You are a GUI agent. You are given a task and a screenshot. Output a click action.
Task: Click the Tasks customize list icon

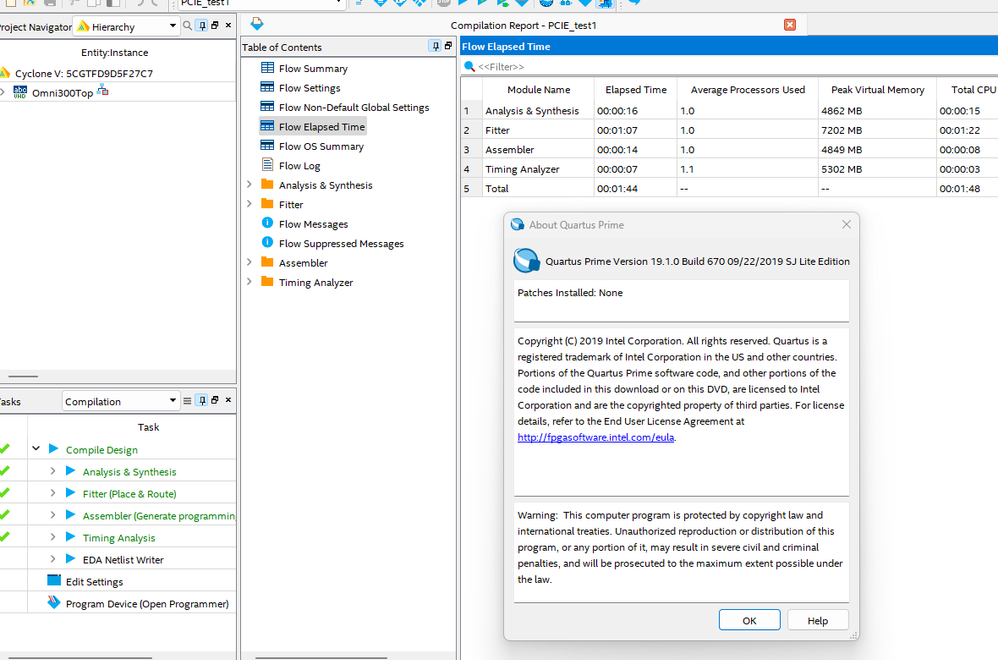point(187,400)
